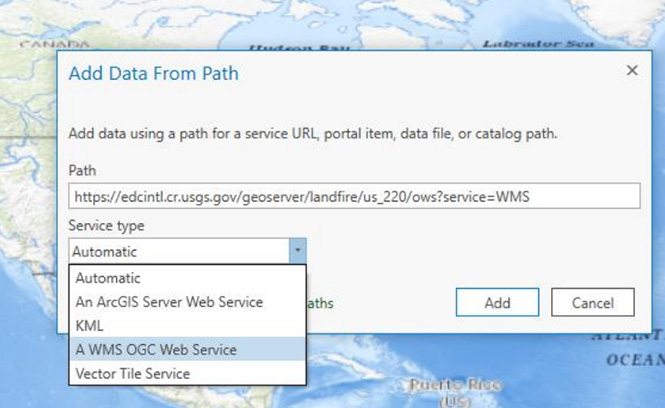
Task: Click the Service type field label
Action: [x=108, y=227]
